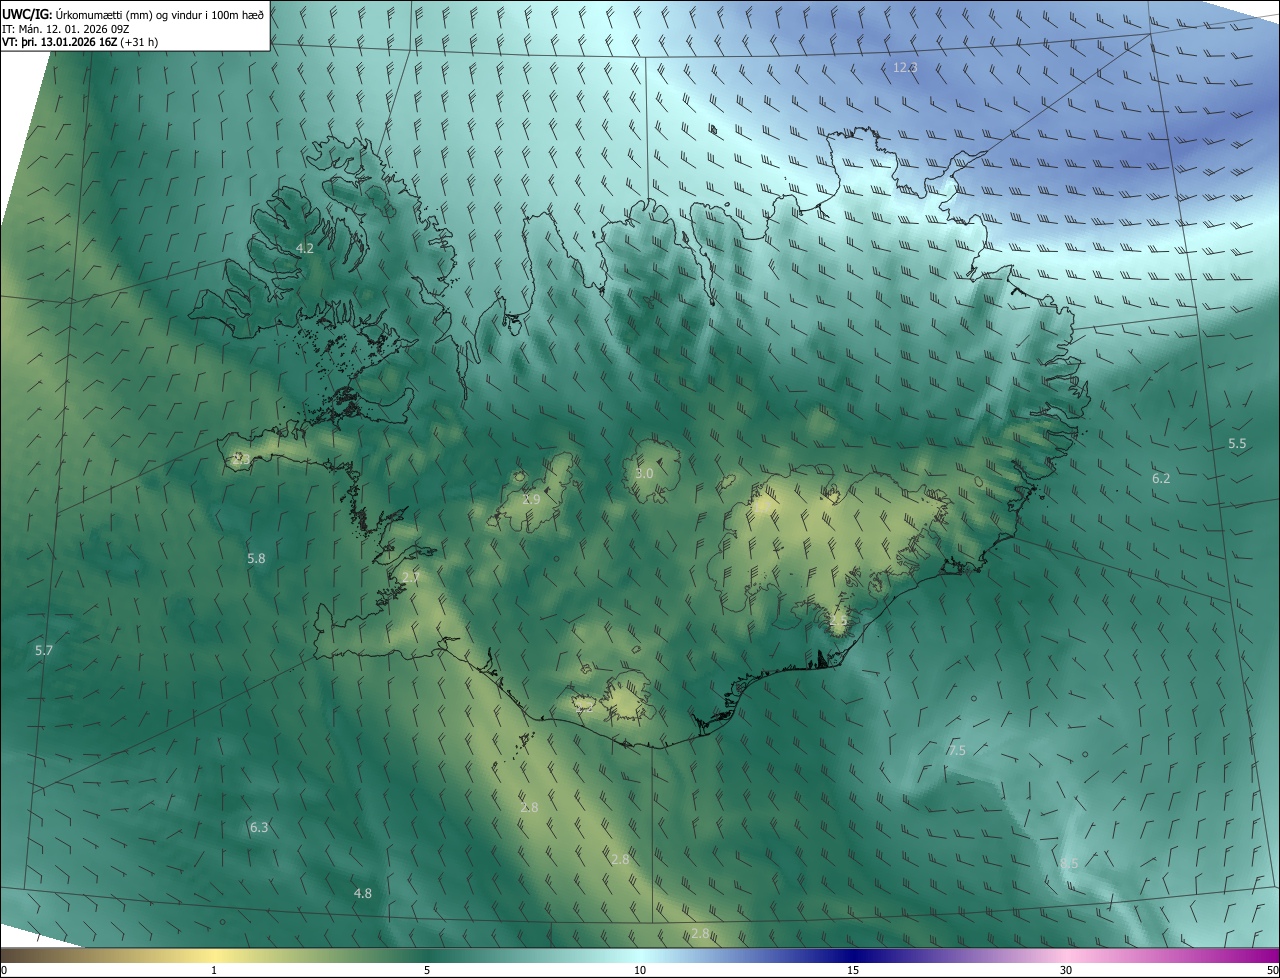The width and height of the screenshot is (1280, 978).
Task: Click the 3.0 value inside the glacier outline
Action: [644, 473]
